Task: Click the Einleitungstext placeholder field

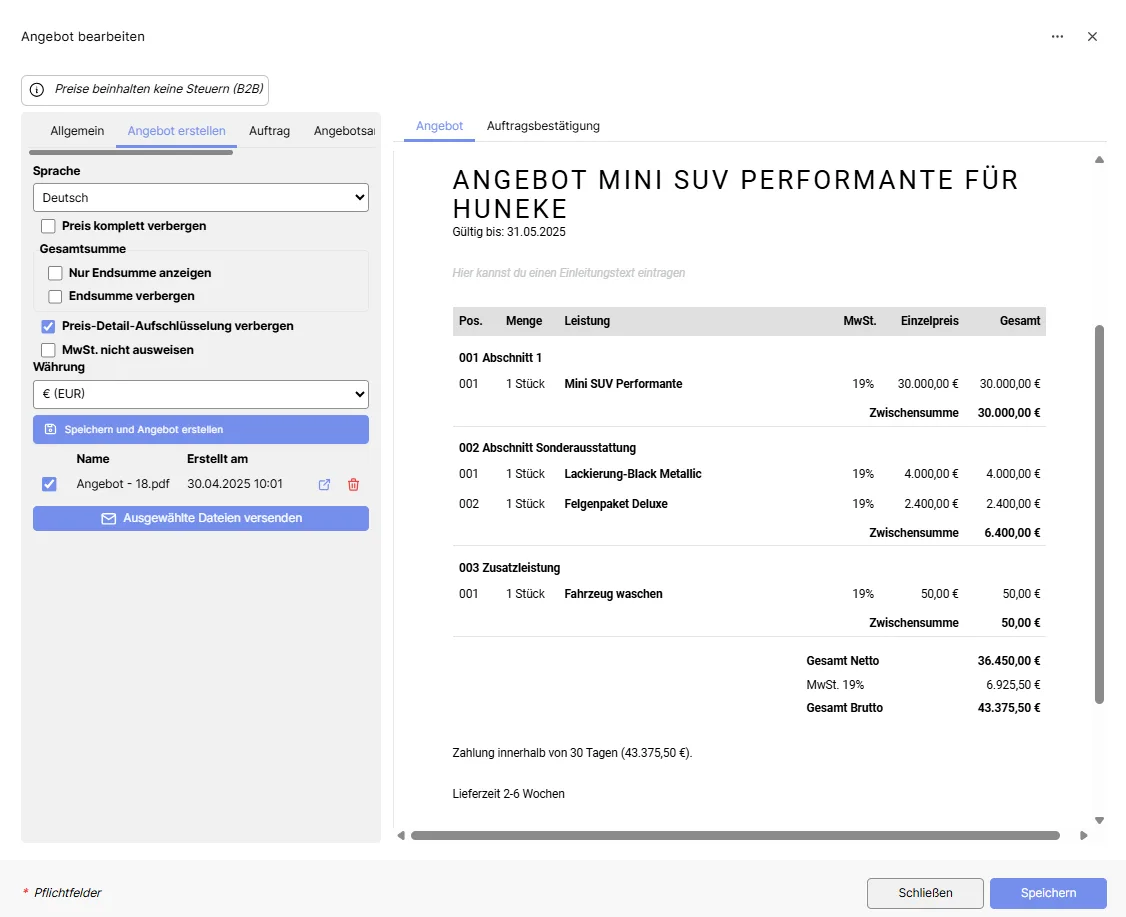Action: coord(569,273)
